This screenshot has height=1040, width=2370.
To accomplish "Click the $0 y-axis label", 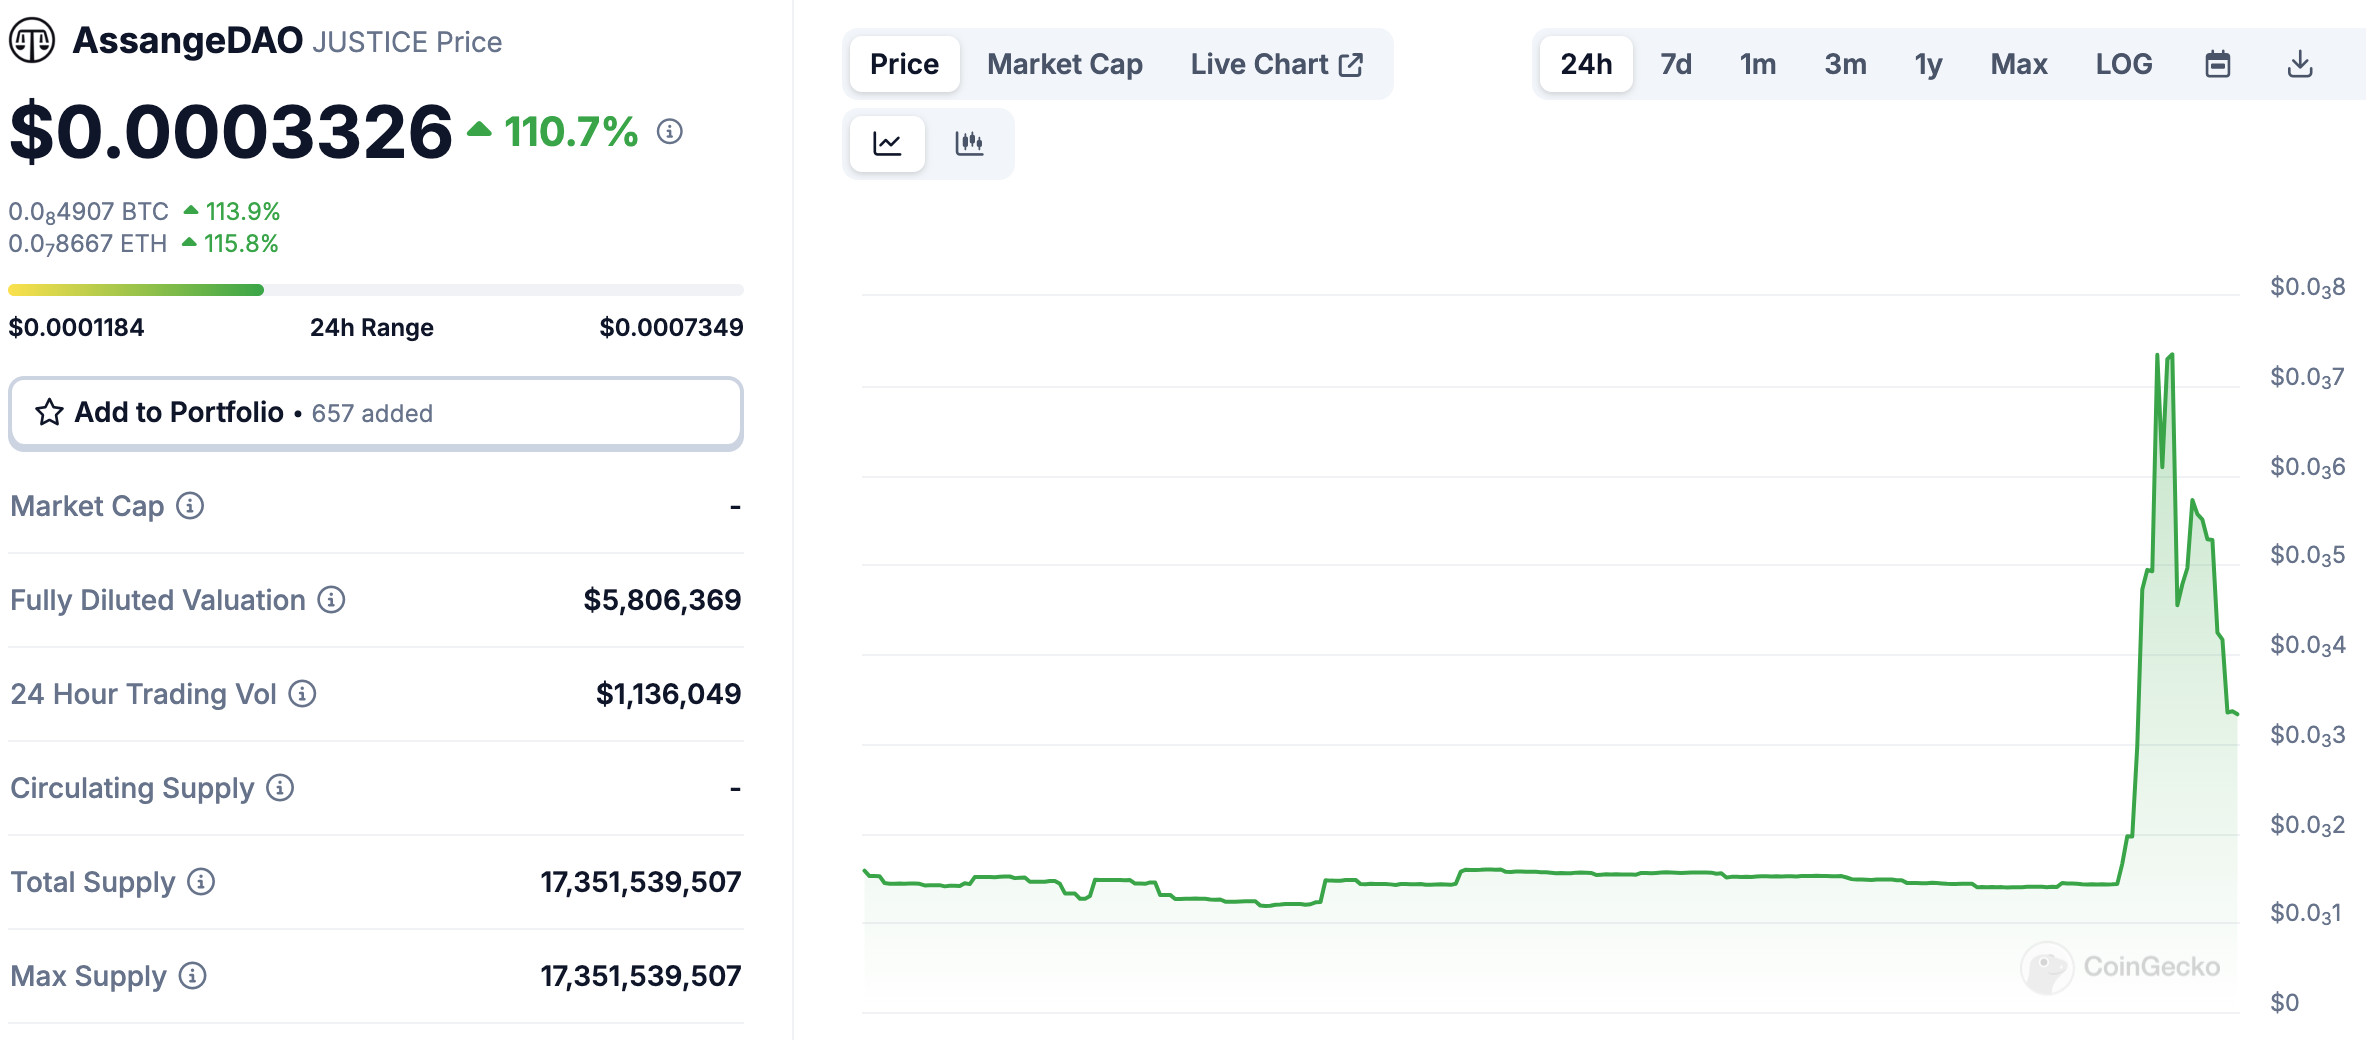I will pyautogui.click(x=2285, y=1002).
